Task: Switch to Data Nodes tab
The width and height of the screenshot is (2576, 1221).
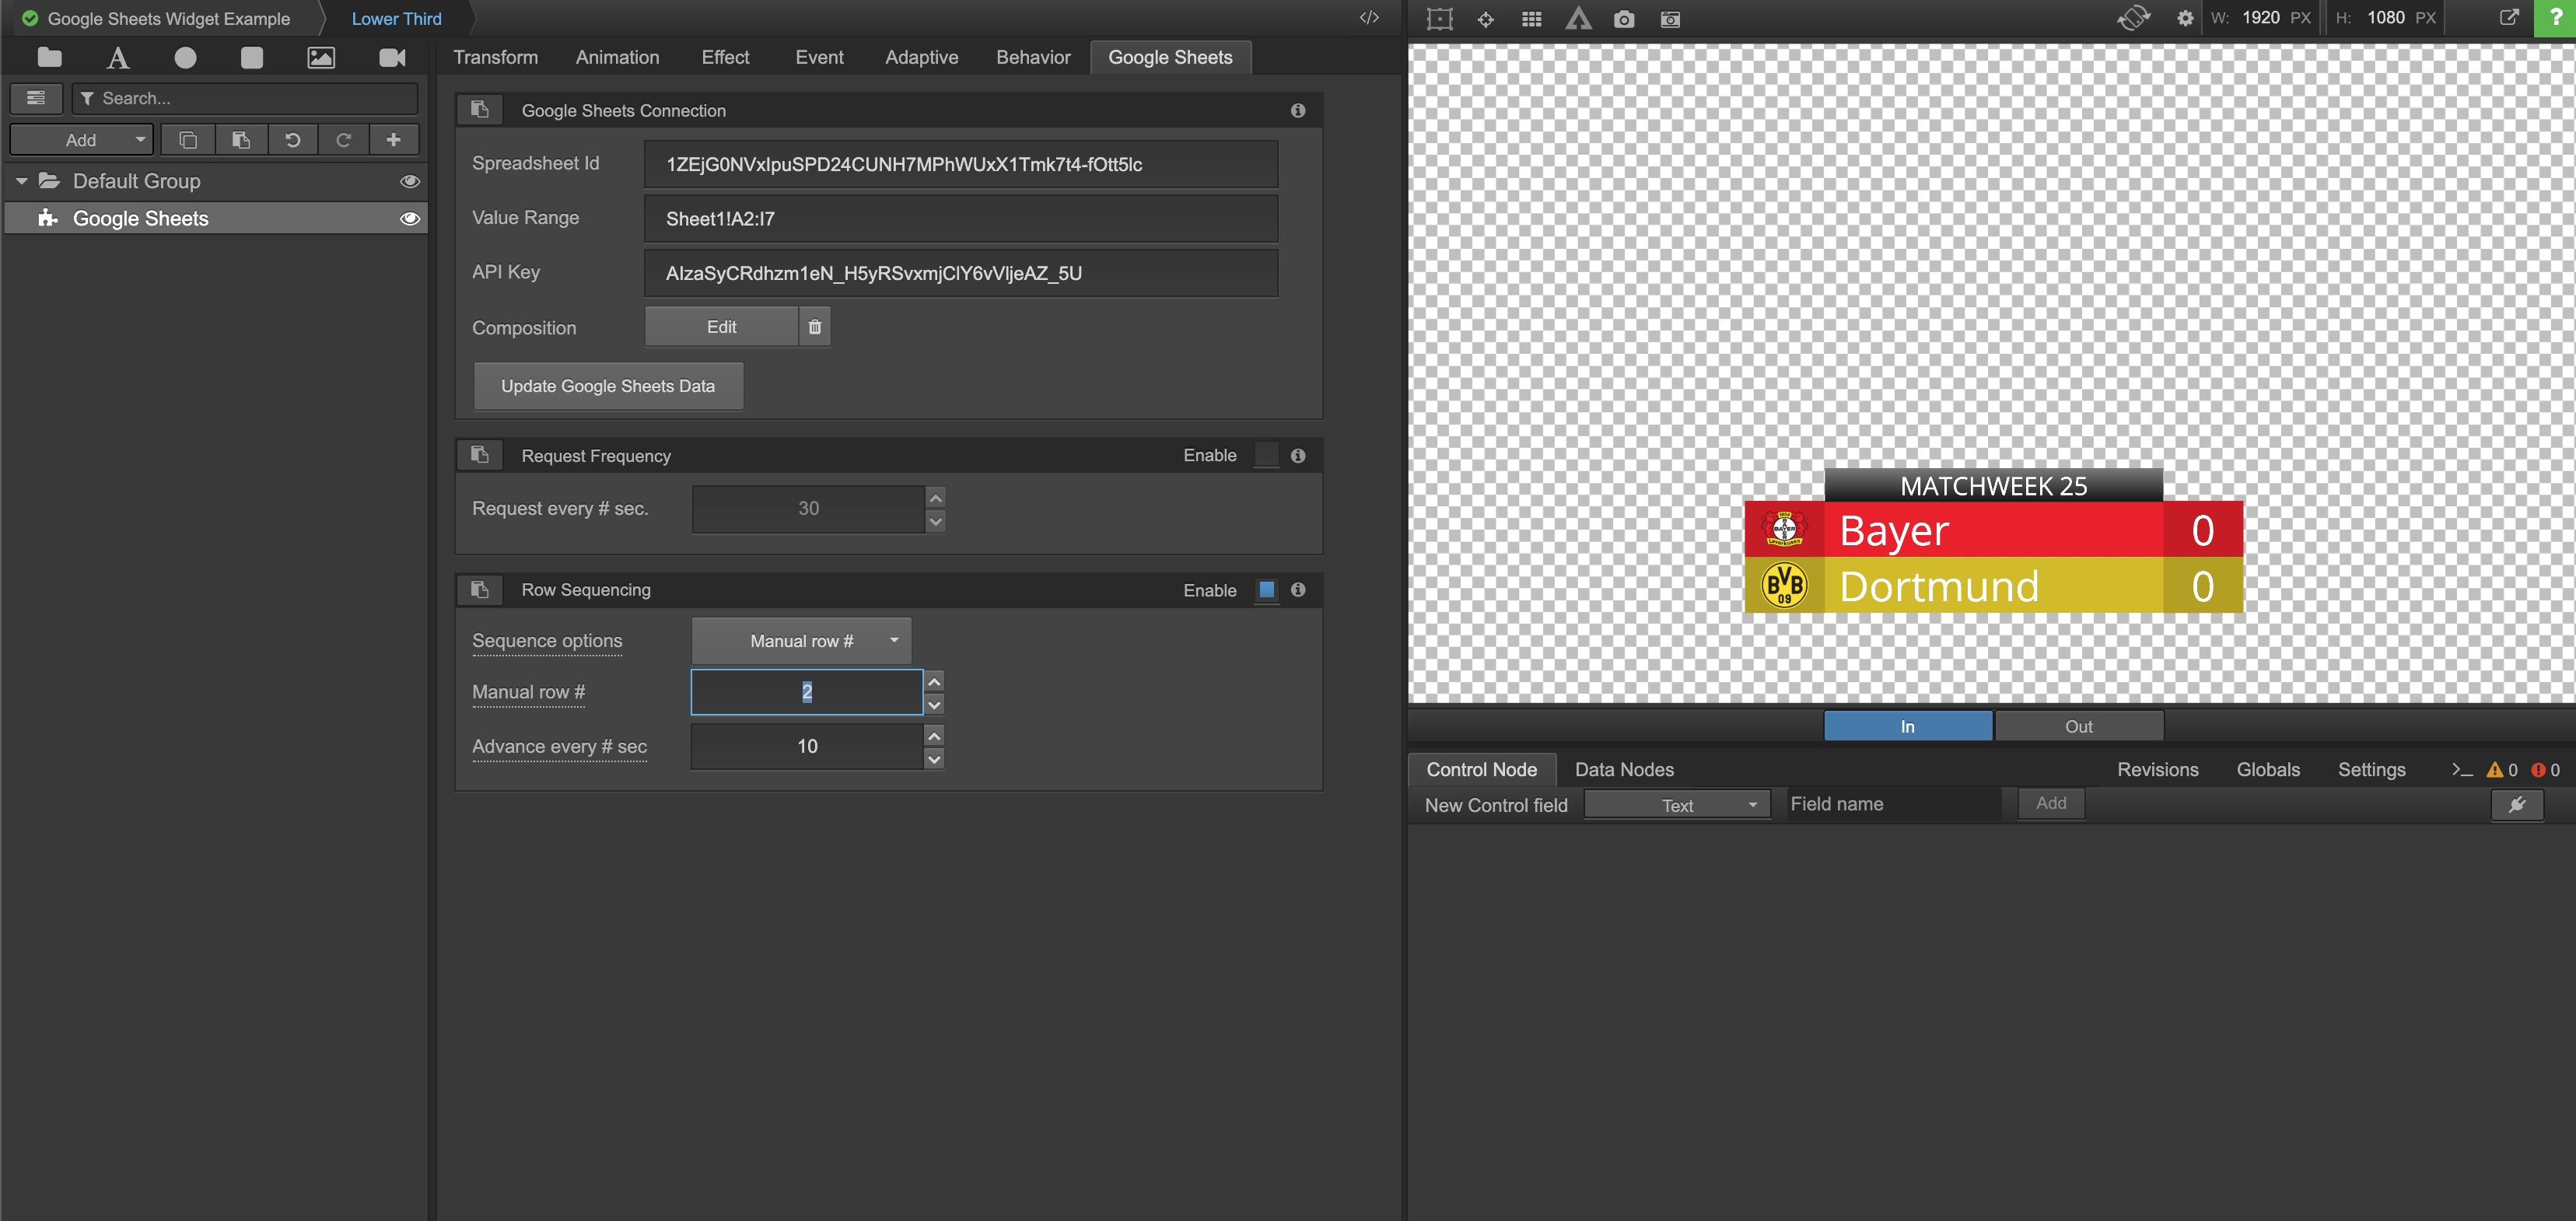Action: [x=1624, y=769]
